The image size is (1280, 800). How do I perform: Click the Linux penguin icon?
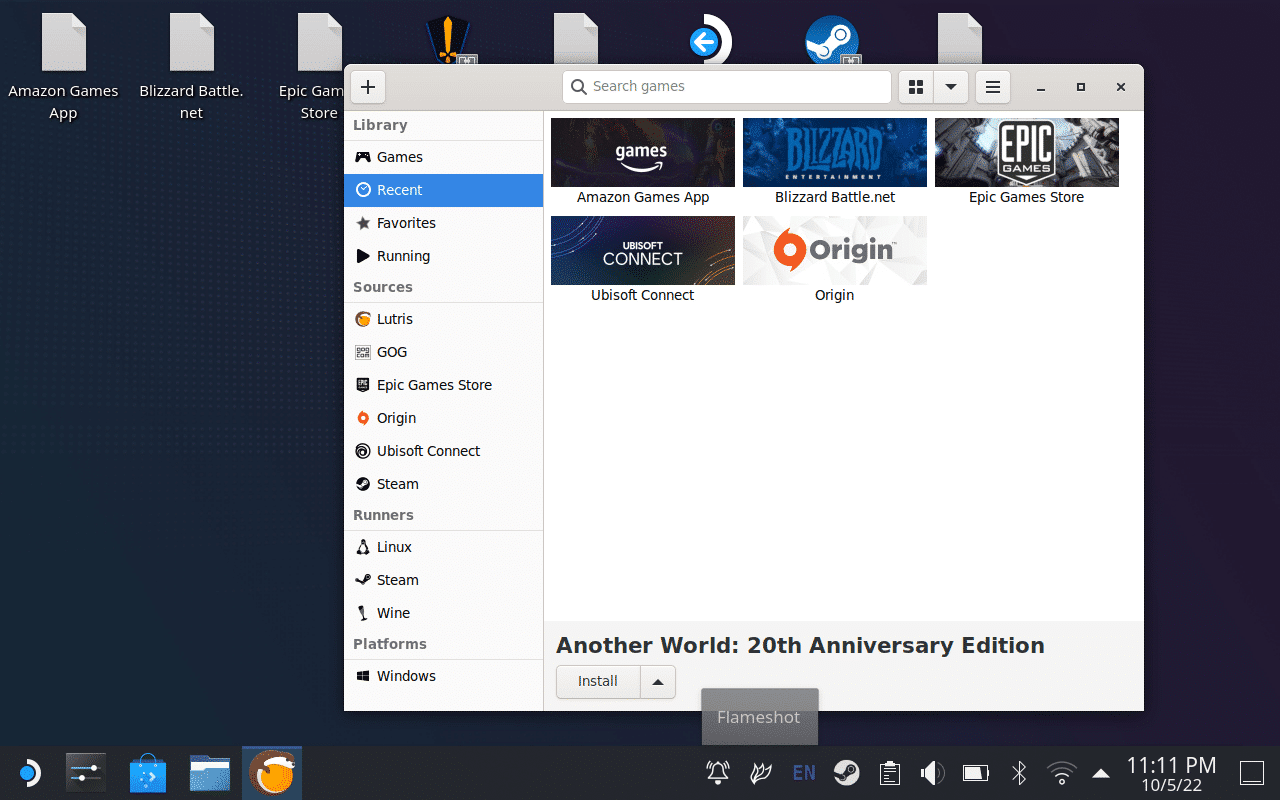click(363, 547)
